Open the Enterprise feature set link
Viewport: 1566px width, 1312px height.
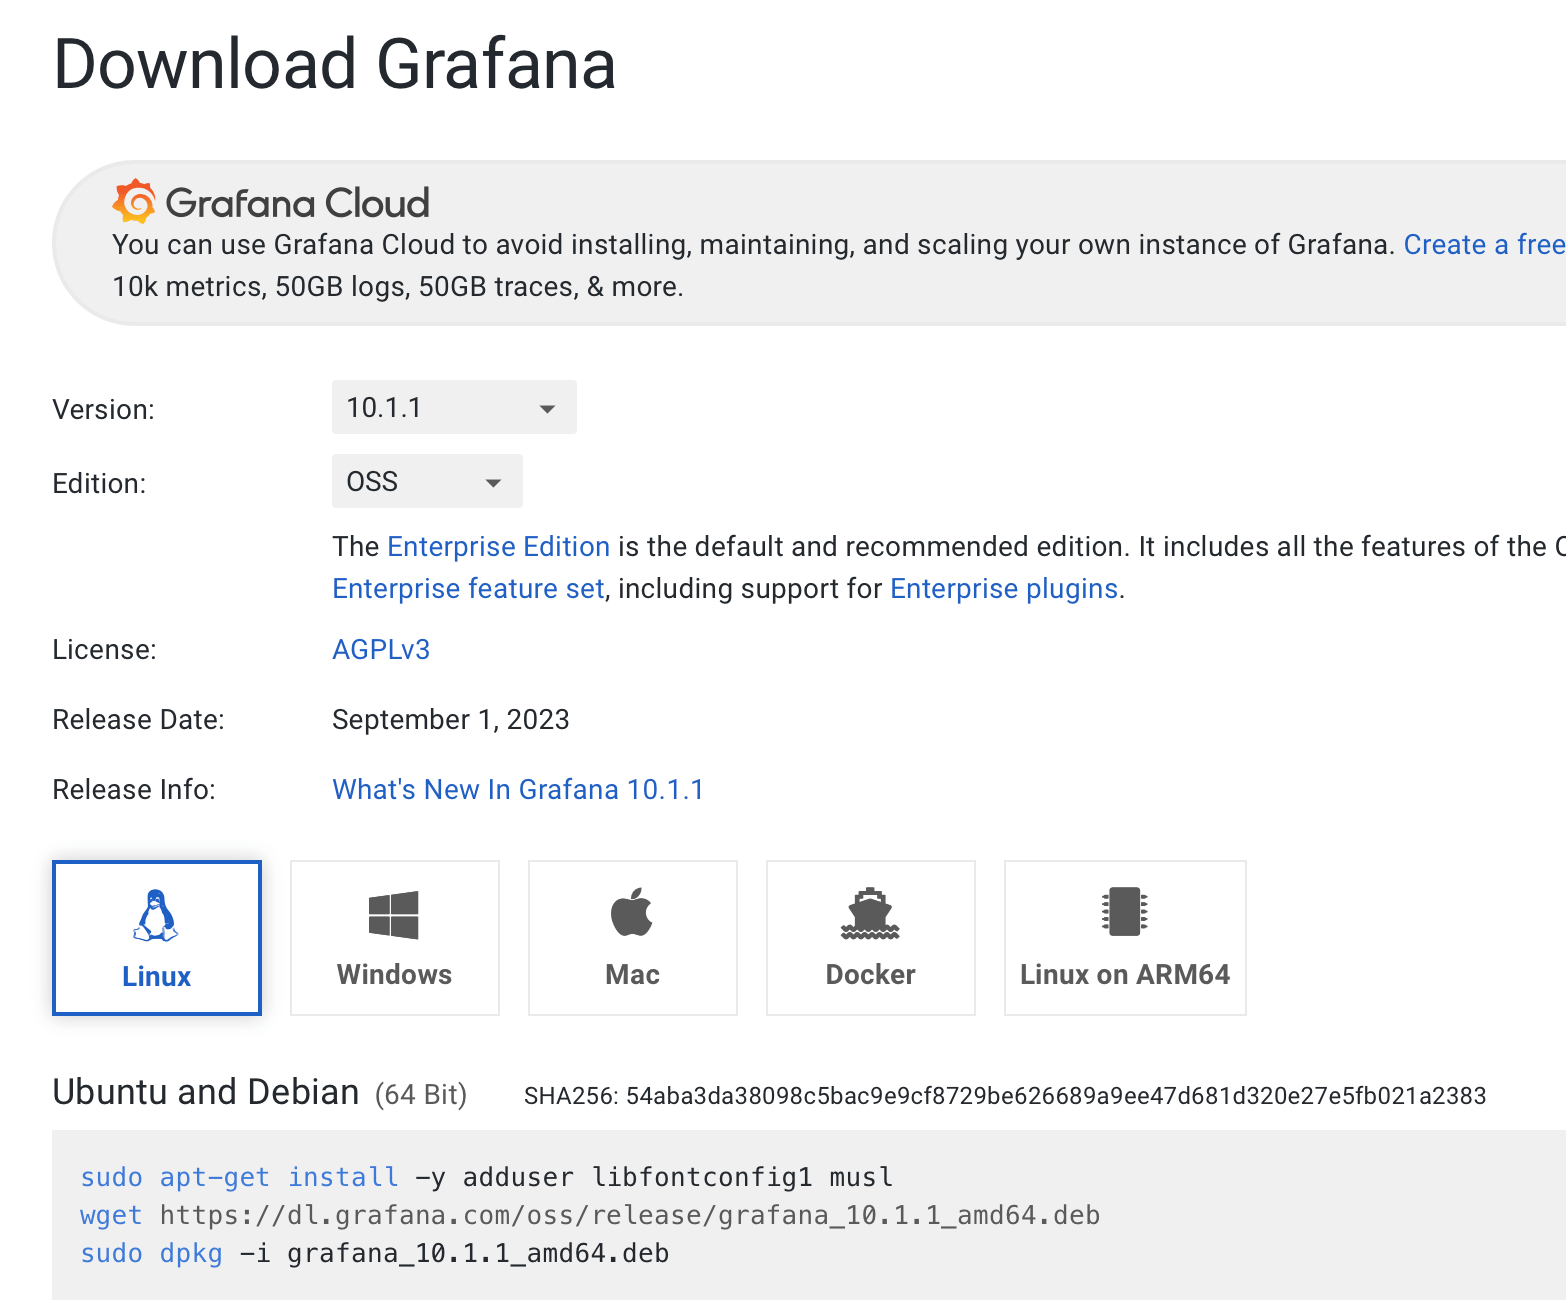point(468,588)
